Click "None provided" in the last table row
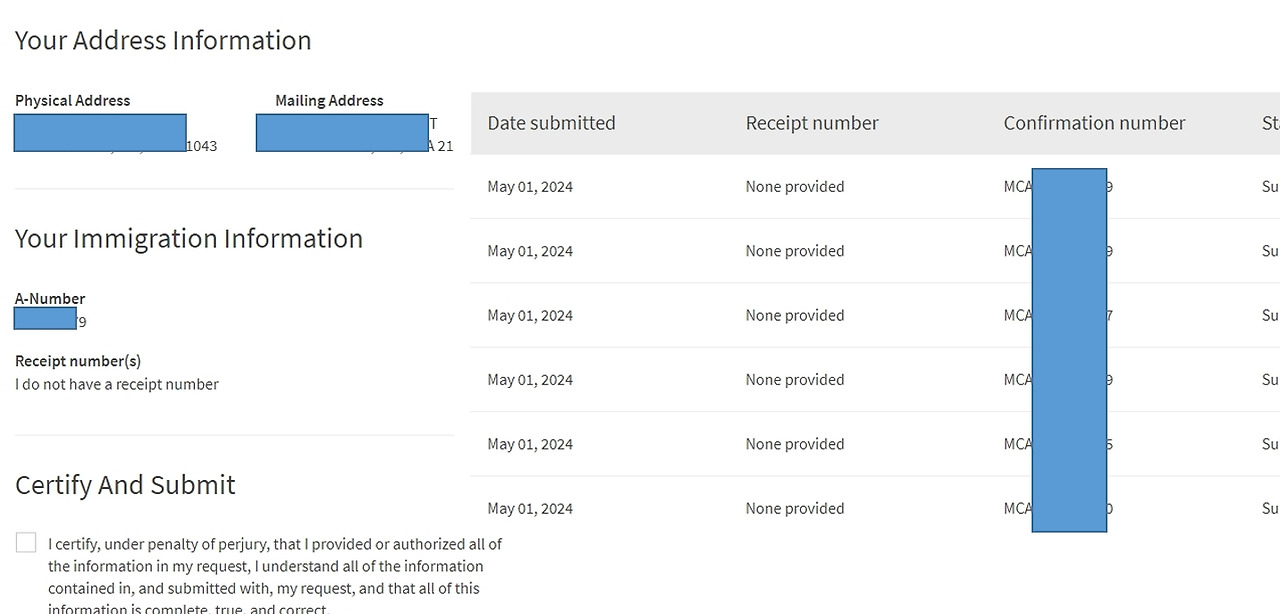 [794, 508]
